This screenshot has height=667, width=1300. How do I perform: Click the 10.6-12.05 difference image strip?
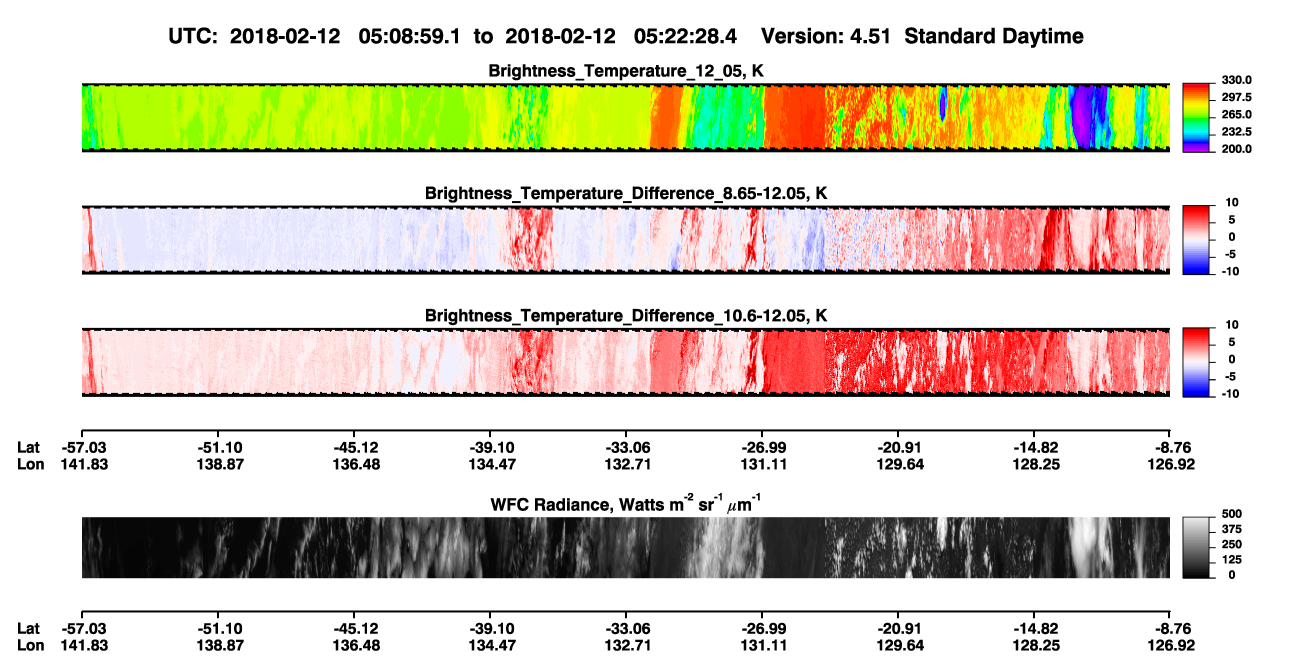625,362
